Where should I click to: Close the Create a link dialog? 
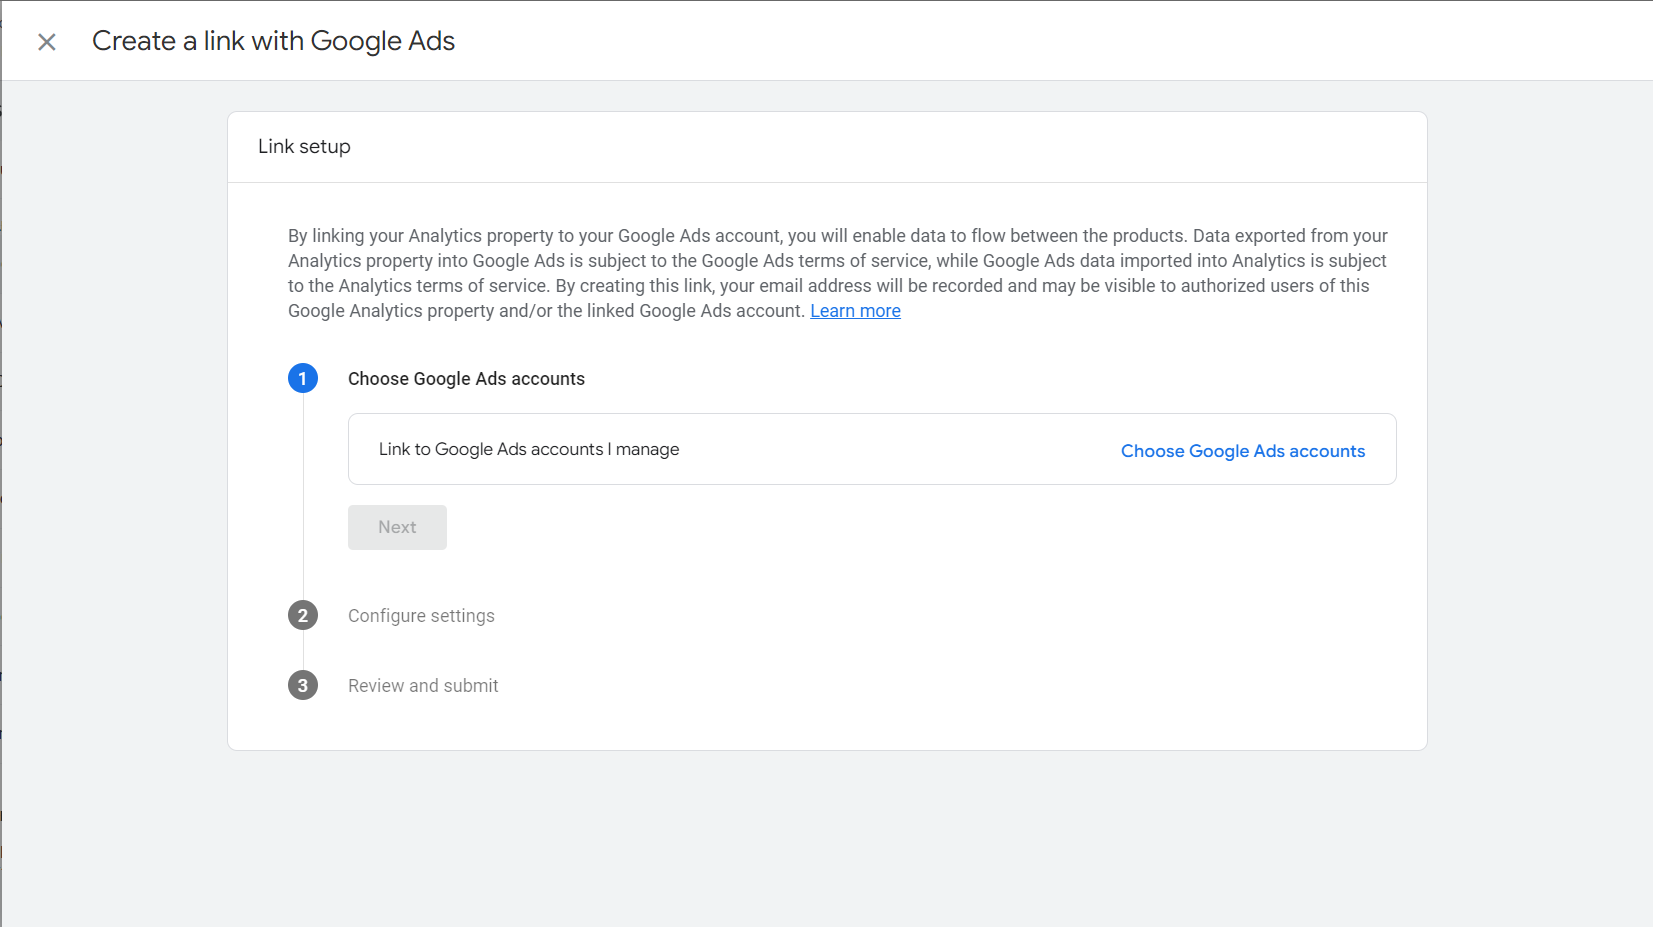coord(47,42)
